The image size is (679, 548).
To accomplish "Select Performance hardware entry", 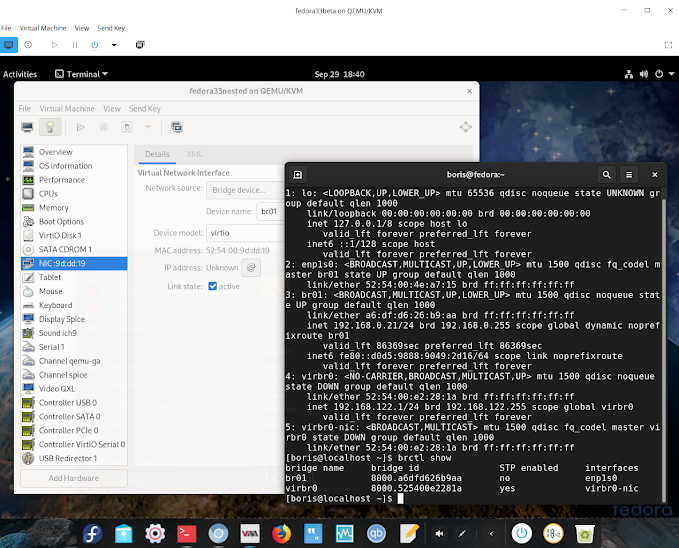I will [74, 180].
